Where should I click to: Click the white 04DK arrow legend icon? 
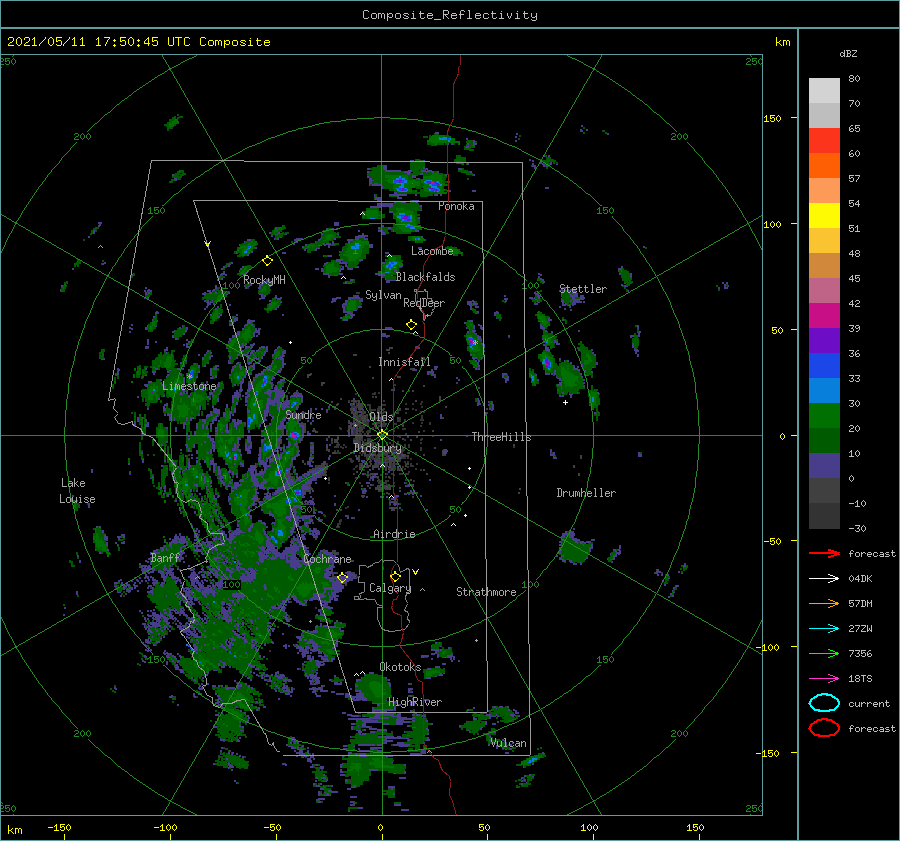pyautogui.click(x=824, y=578)
